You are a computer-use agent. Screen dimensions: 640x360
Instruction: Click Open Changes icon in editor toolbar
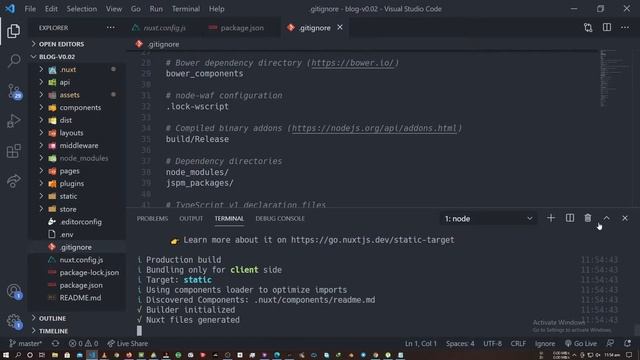588,27
